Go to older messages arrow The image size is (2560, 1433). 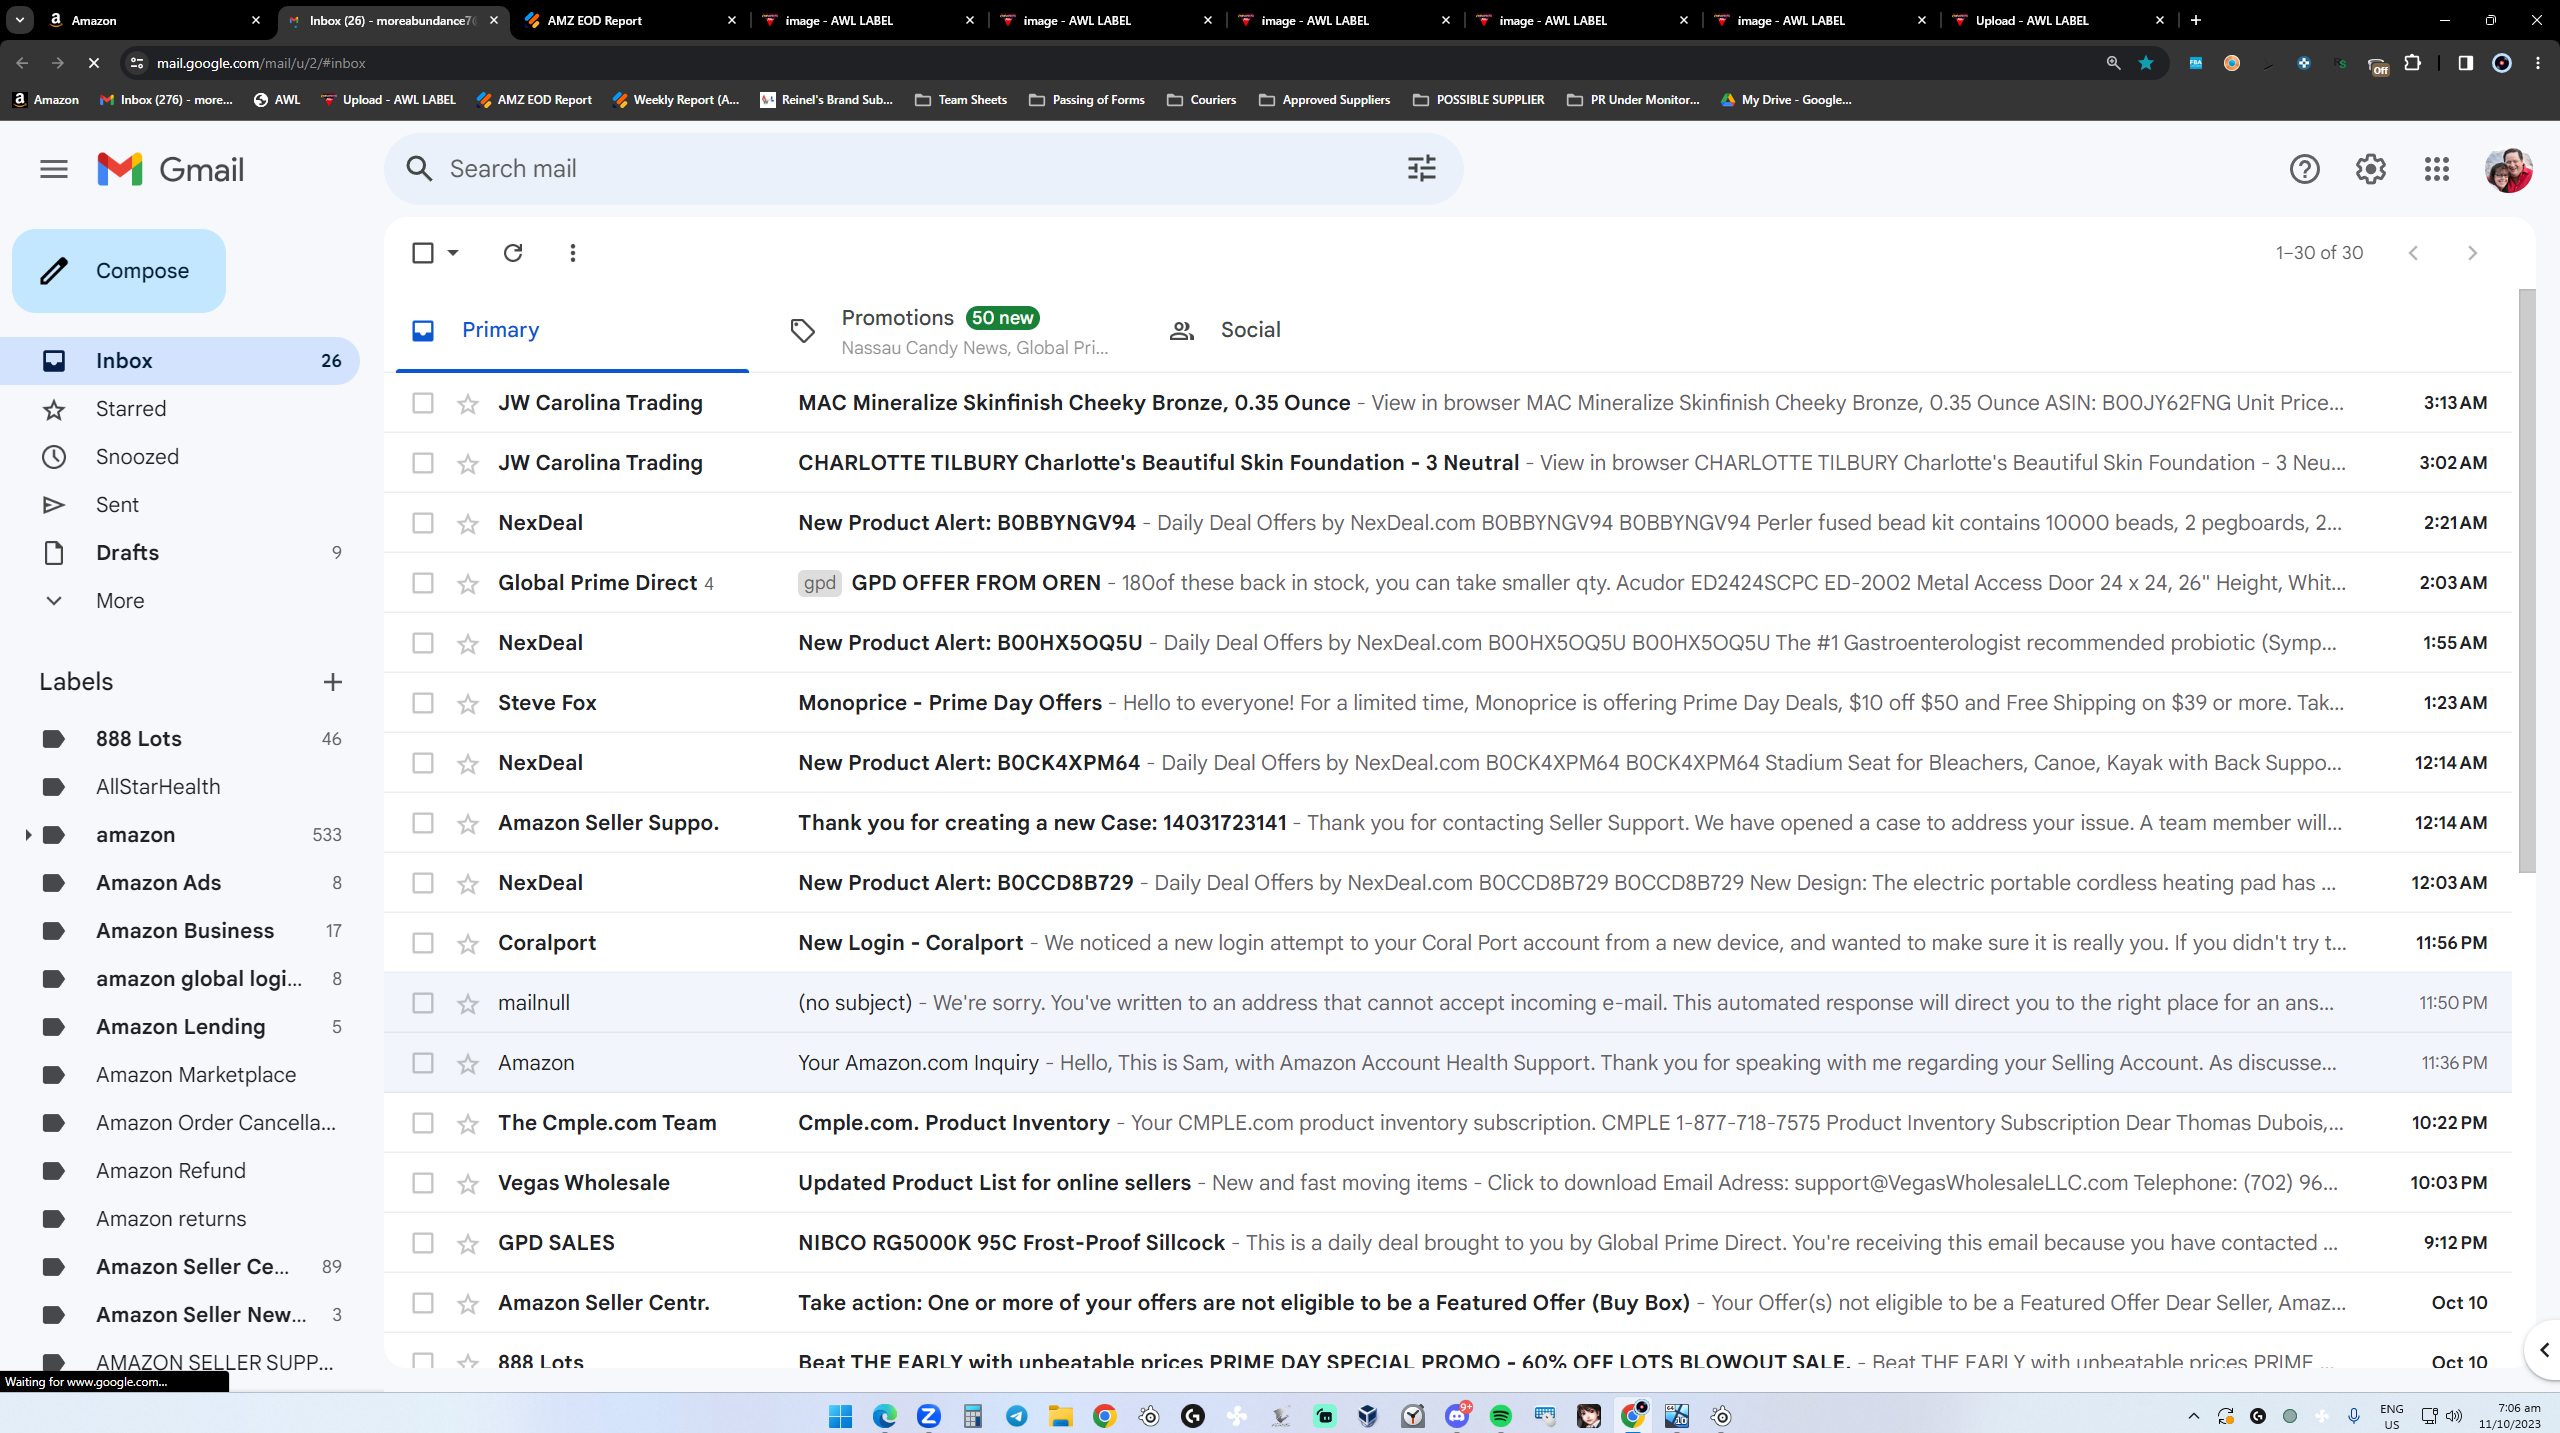(x=2472, y=253)
